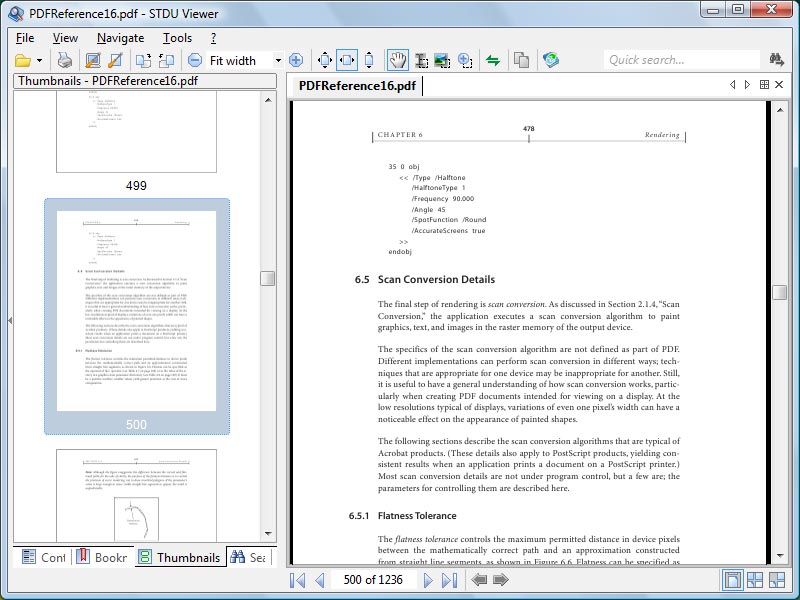Image resolution: width=800 pixels, height=600 pixels.
Task: Click the Print icon in toolbar
Action: 65,60
